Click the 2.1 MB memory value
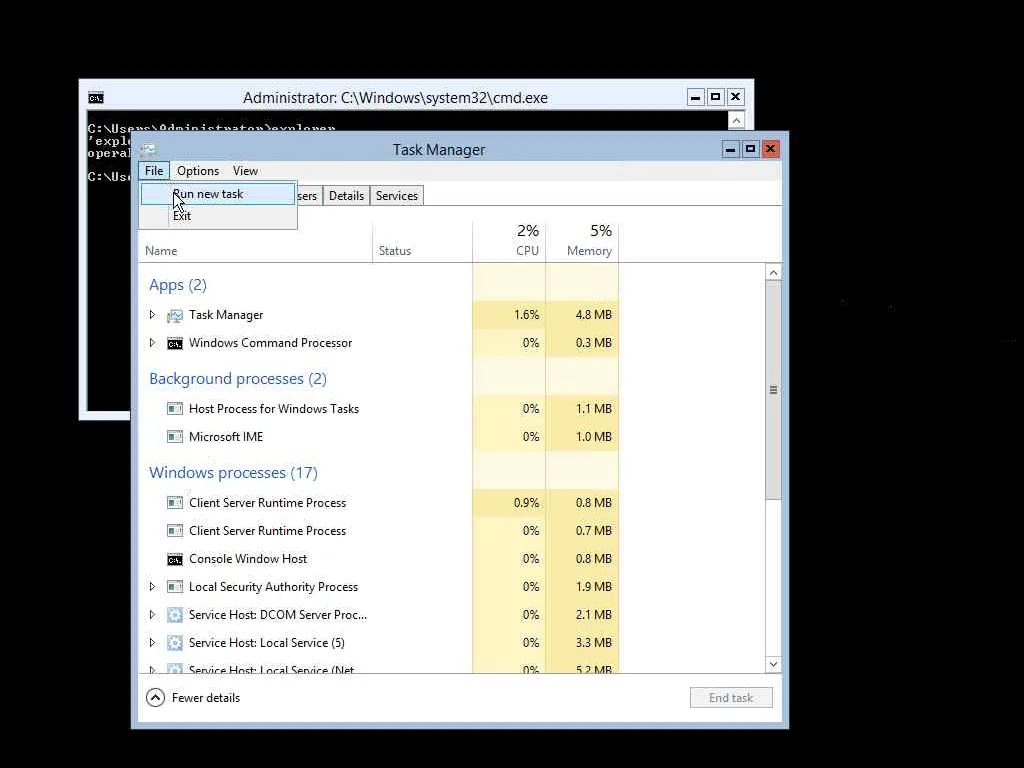This screenshot has width=1024, height=768. pos(594,615)
